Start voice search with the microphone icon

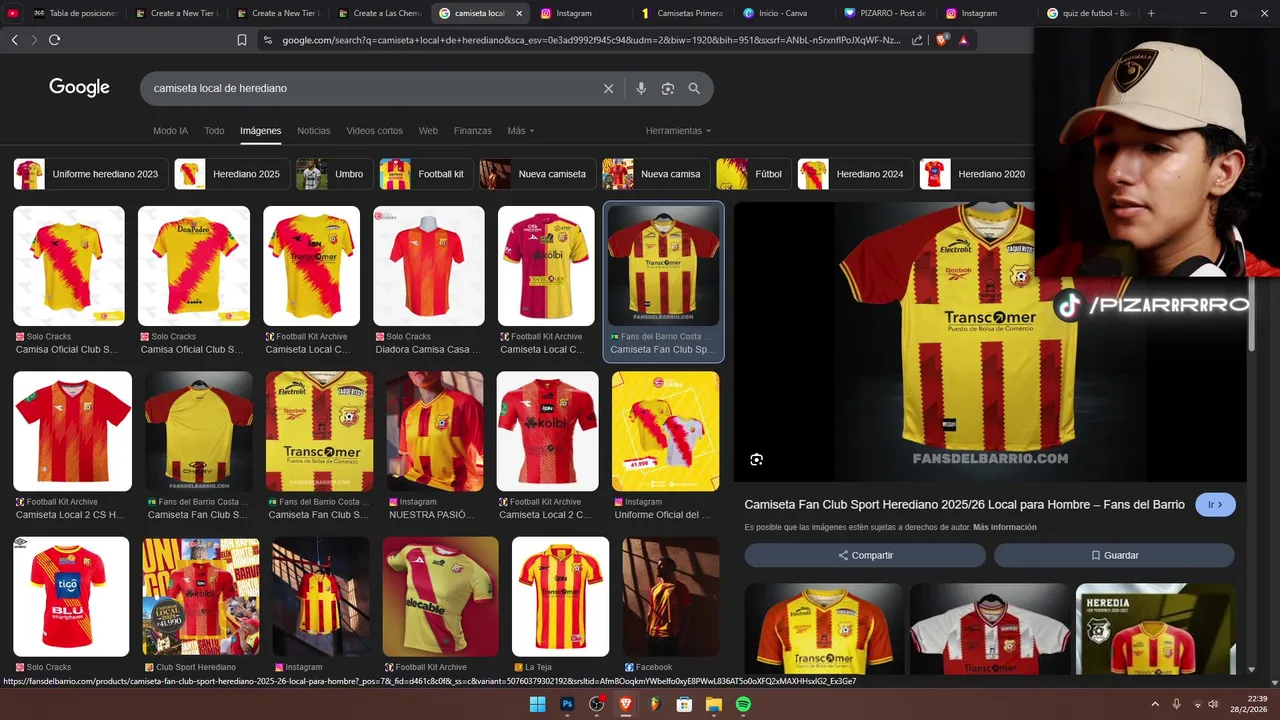click(x=641, y=88)
